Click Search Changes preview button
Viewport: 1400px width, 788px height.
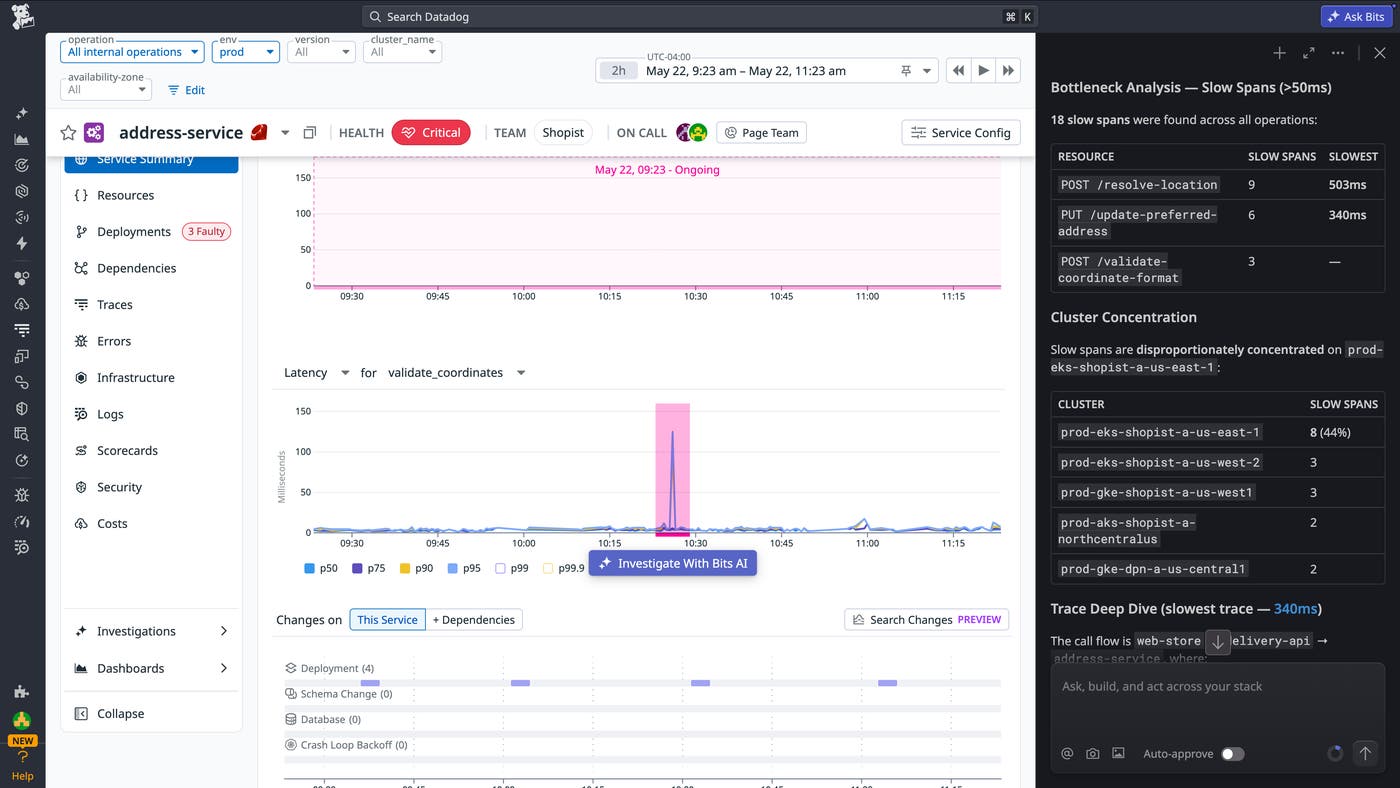tap(926, 620)
